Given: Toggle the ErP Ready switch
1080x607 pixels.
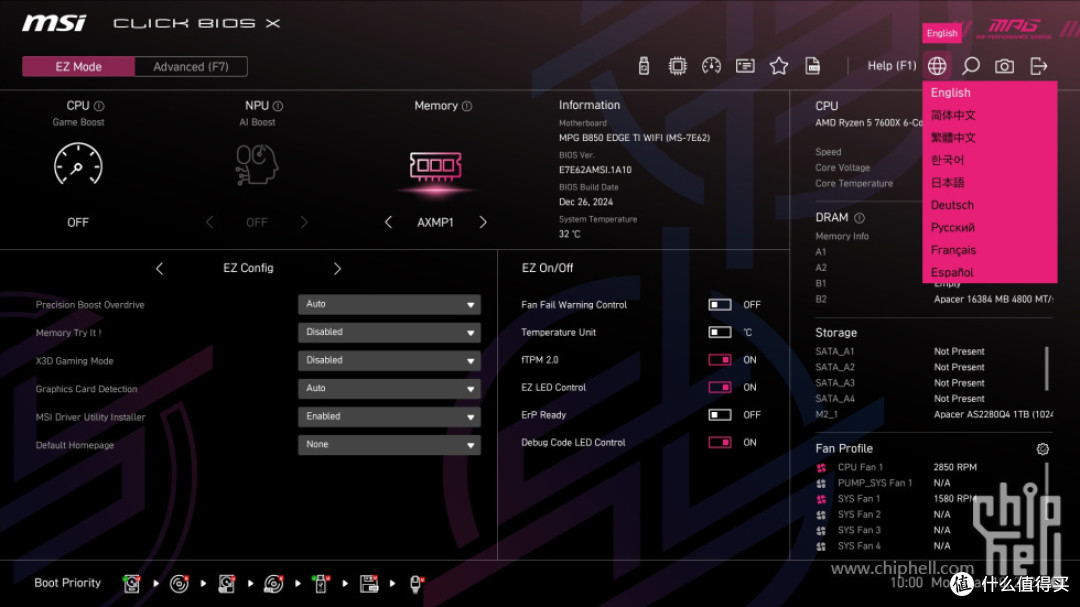Looking at the screenshot, I should [720, 415].
